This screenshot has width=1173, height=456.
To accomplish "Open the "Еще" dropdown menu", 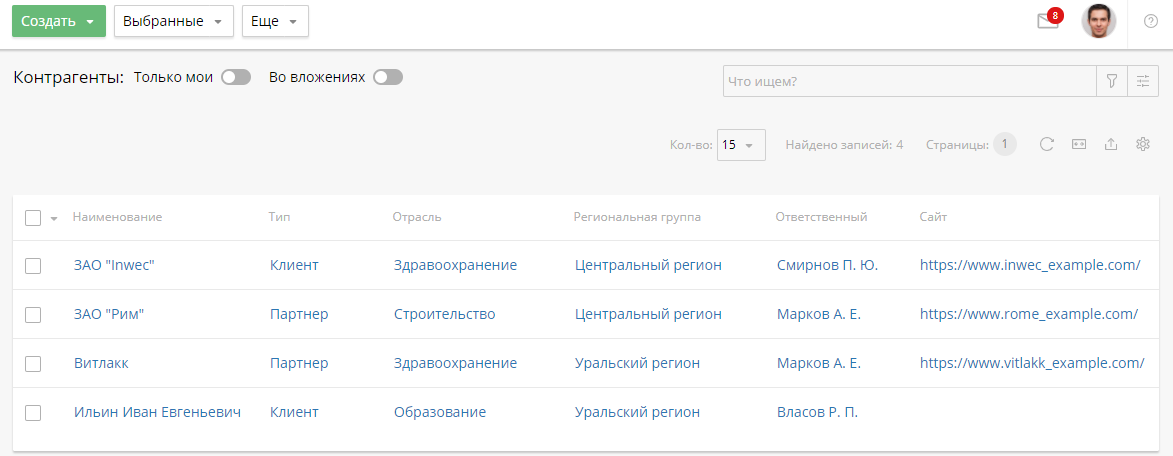I will click(275, 21).
